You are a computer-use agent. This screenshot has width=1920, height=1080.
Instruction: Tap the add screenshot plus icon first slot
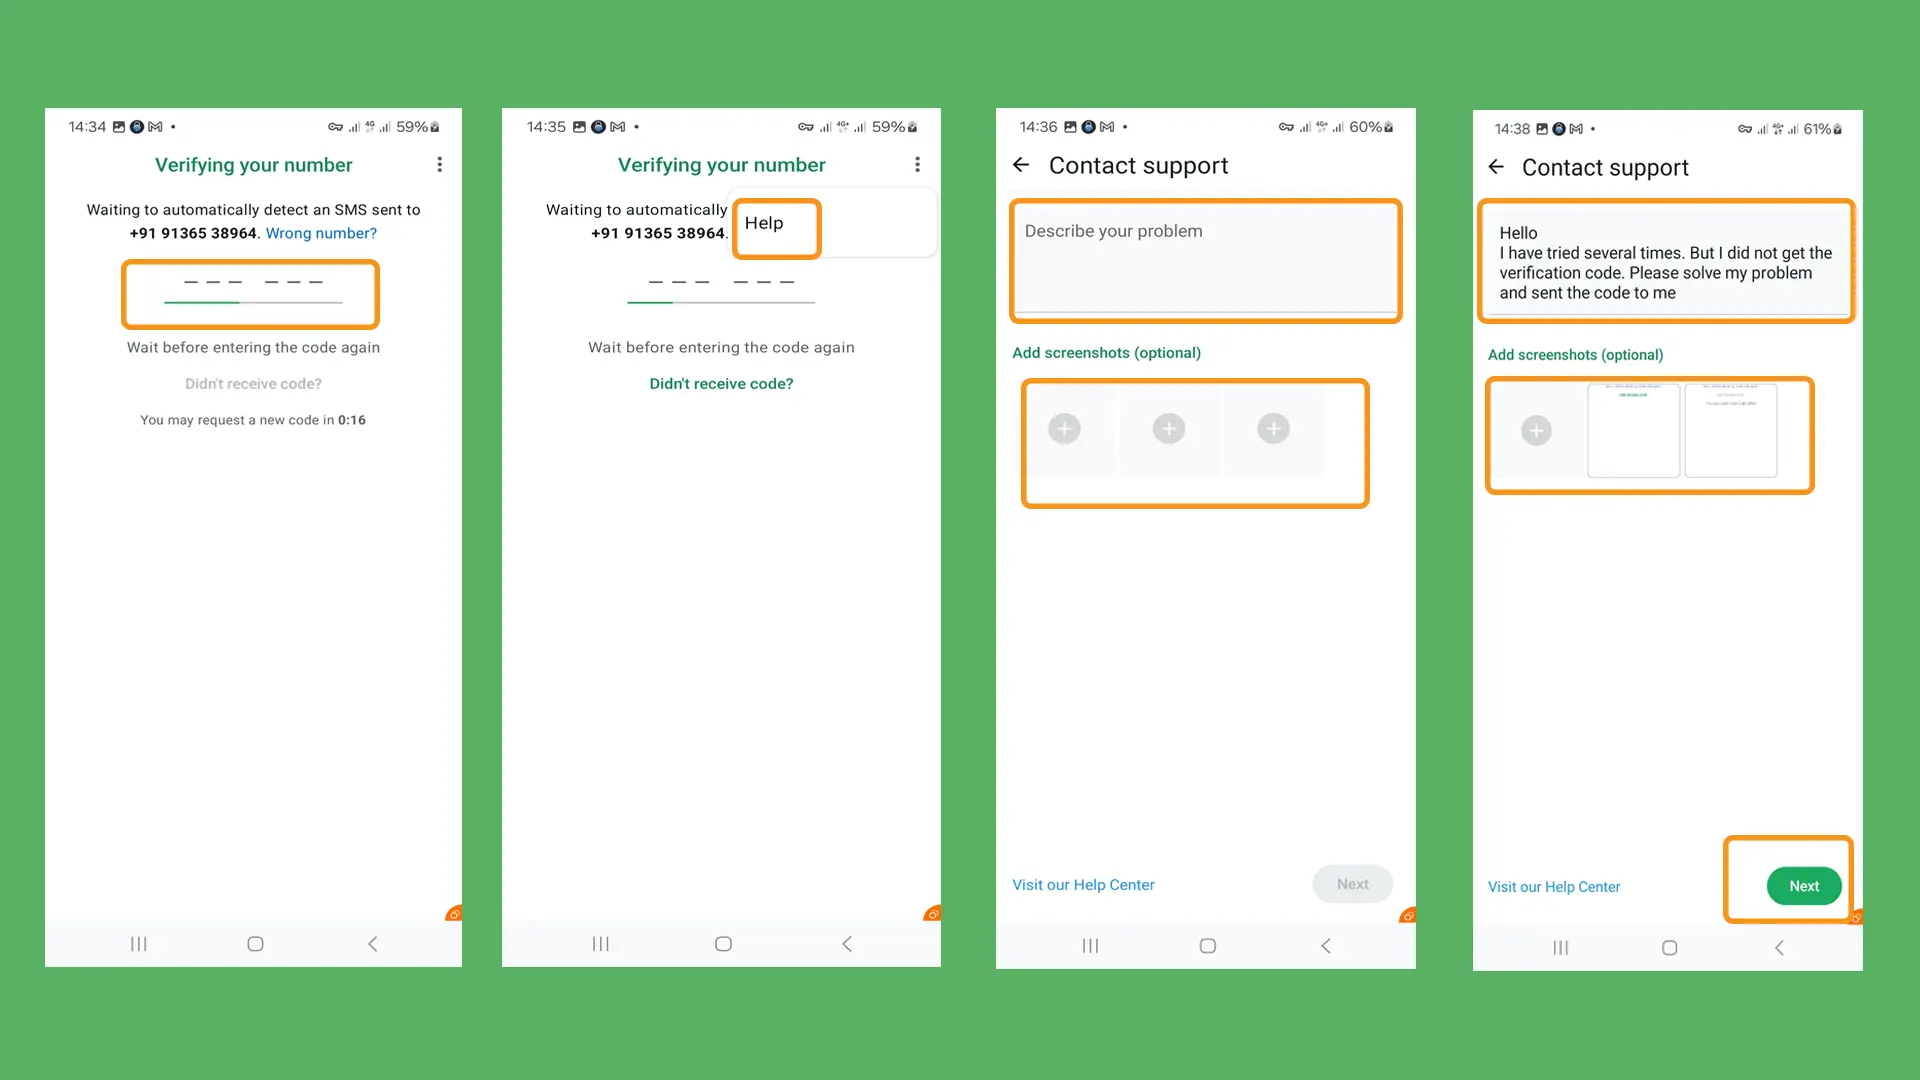pos(1064,429)
